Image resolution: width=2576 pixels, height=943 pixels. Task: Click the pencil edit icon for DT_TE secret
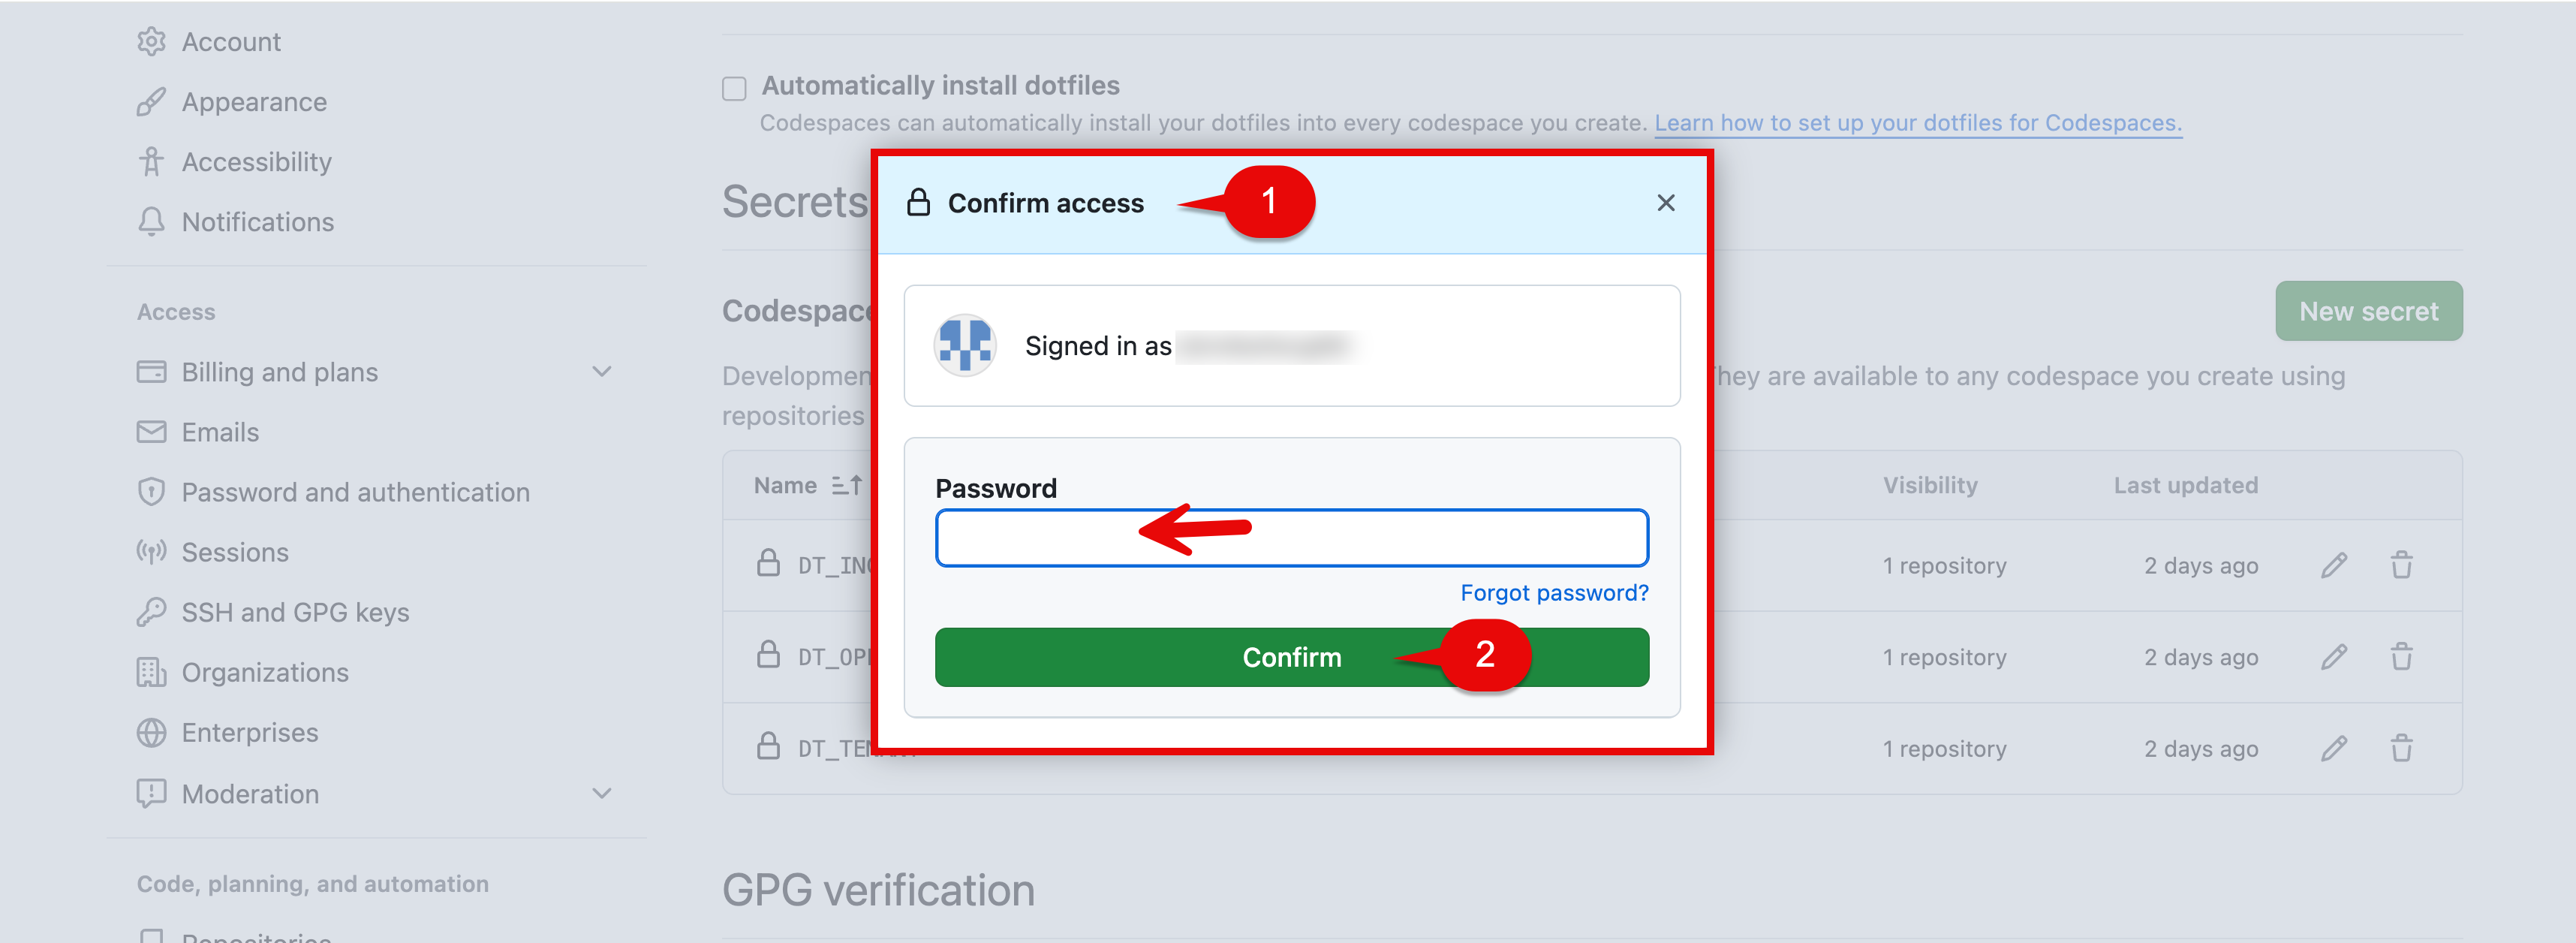point(2333,748)
